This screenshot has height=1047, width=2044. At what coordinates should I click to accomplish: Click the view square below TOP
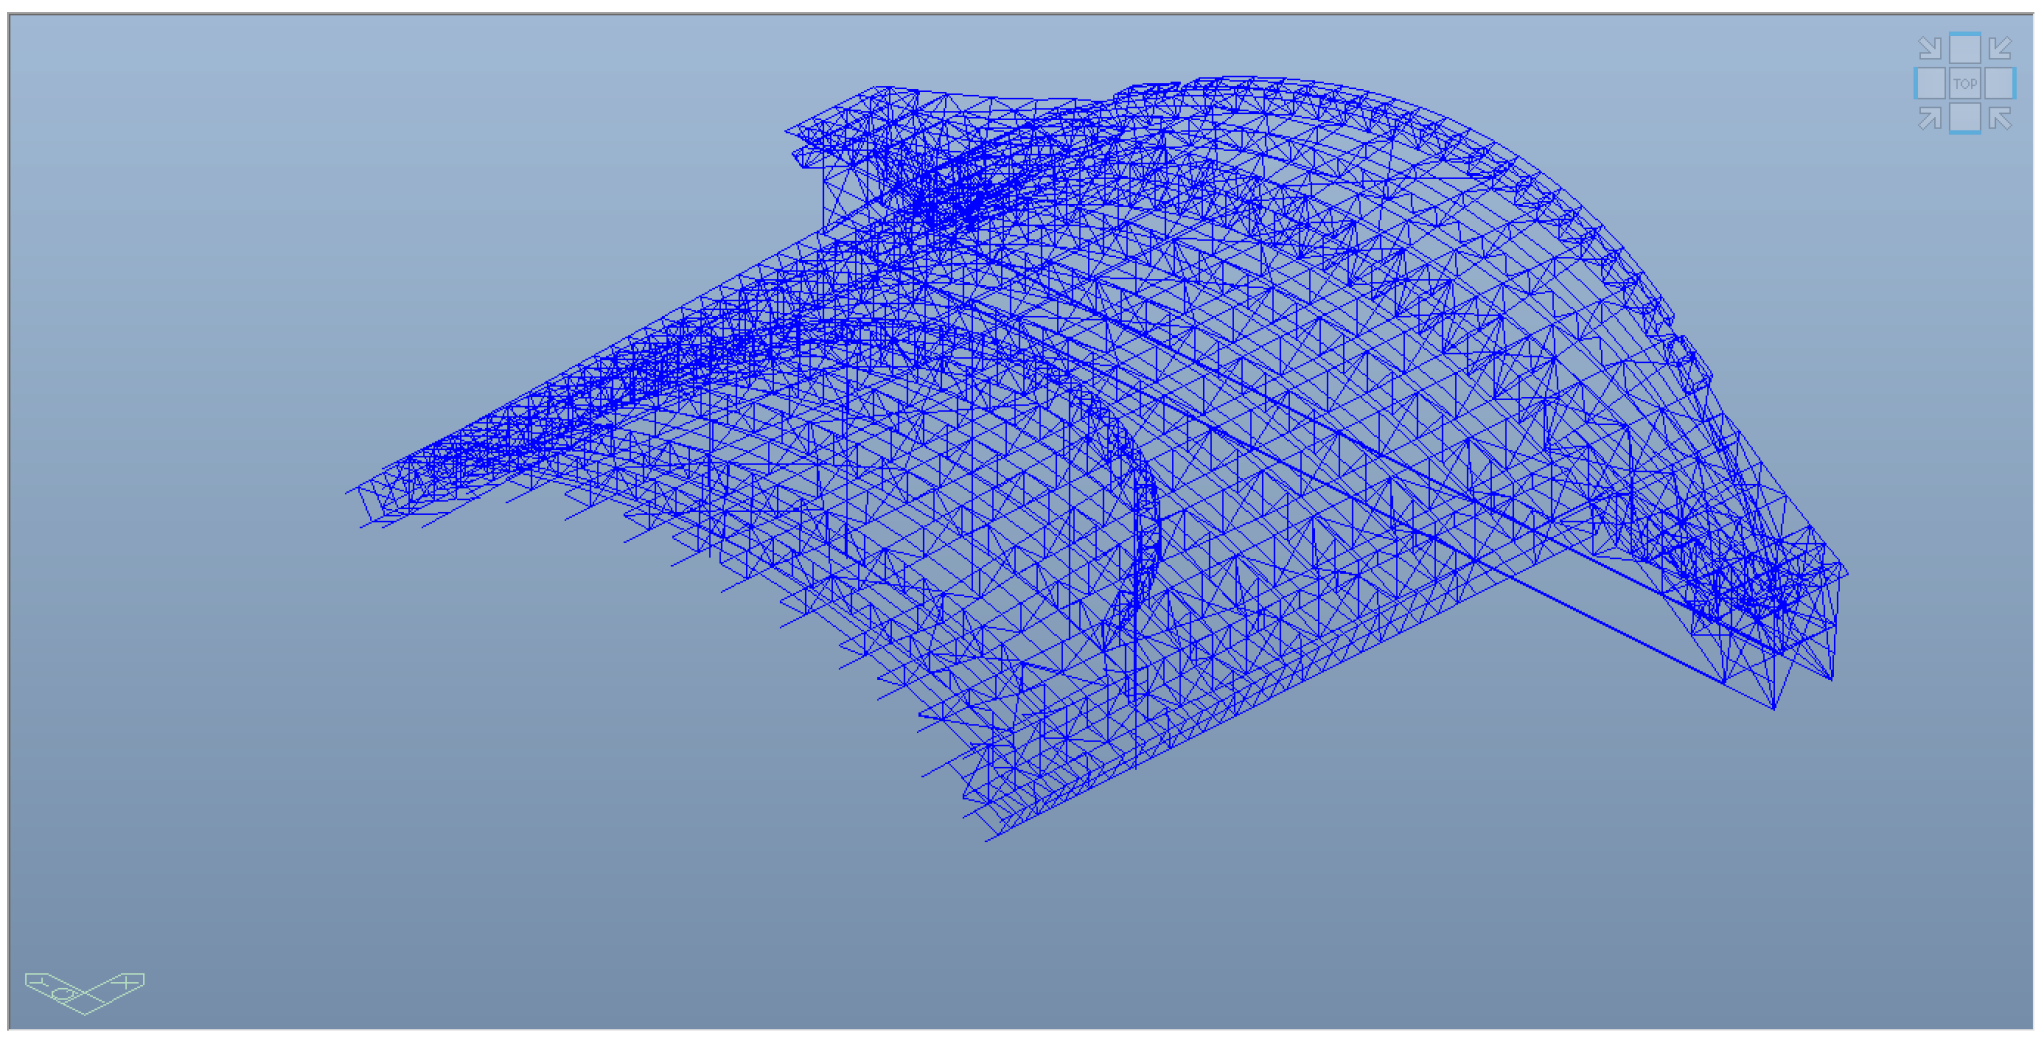pyautogui.click(x=1964, y=118)
